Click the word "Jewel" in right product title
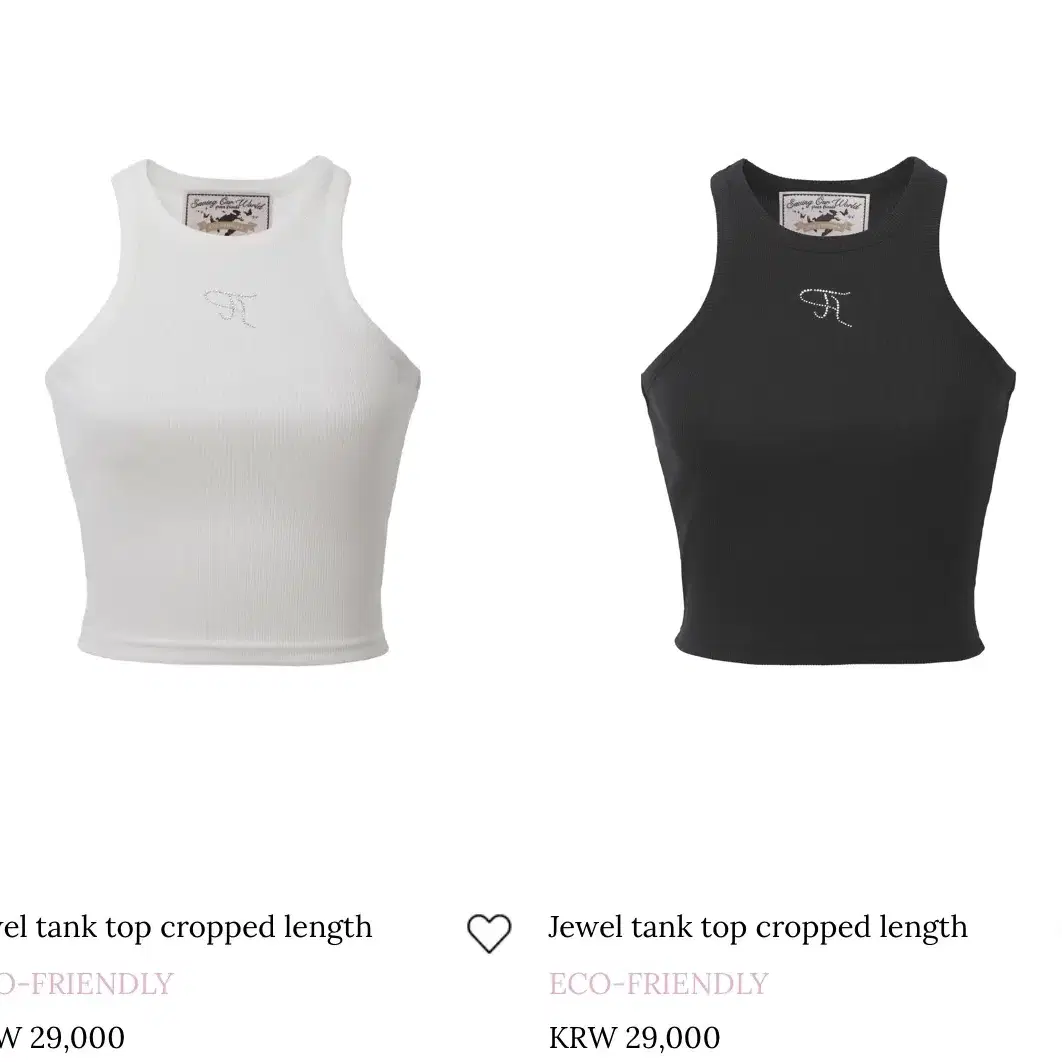 (585, 927)
